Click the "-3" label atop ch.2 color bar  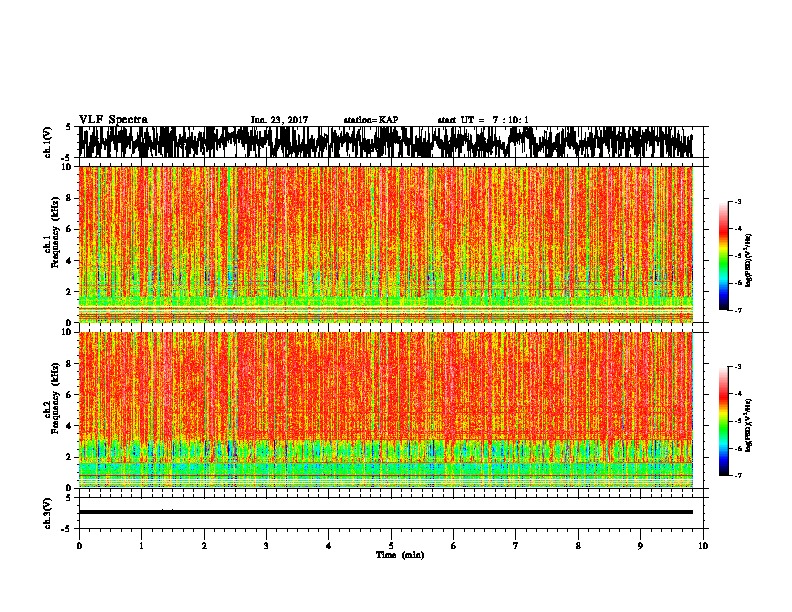pyautogui.click(x=738, y=367)
